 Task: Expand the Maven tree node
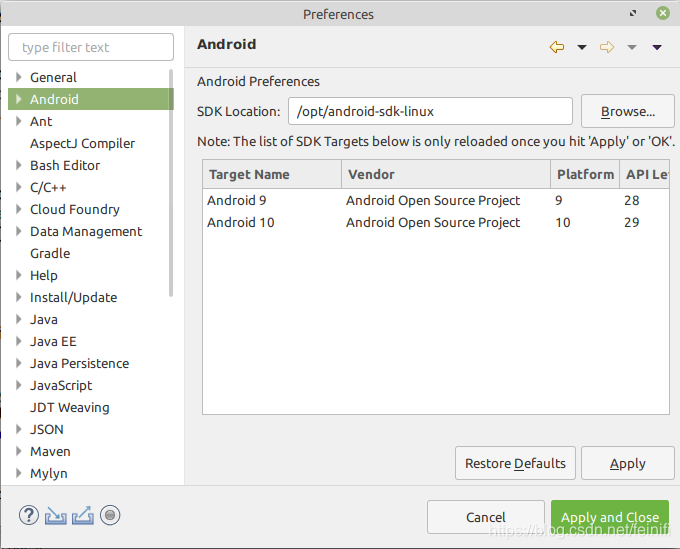(x=18, y=451)
